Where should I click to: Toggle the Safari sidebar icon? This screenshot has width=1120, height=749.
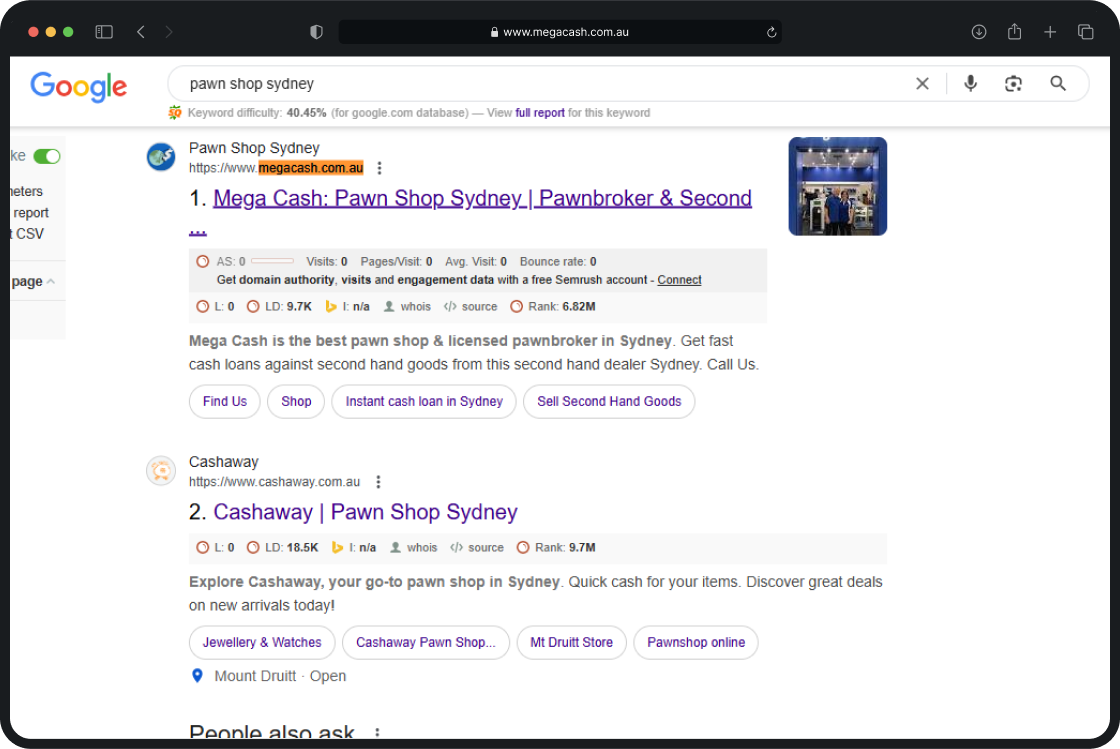click(104, 31)
